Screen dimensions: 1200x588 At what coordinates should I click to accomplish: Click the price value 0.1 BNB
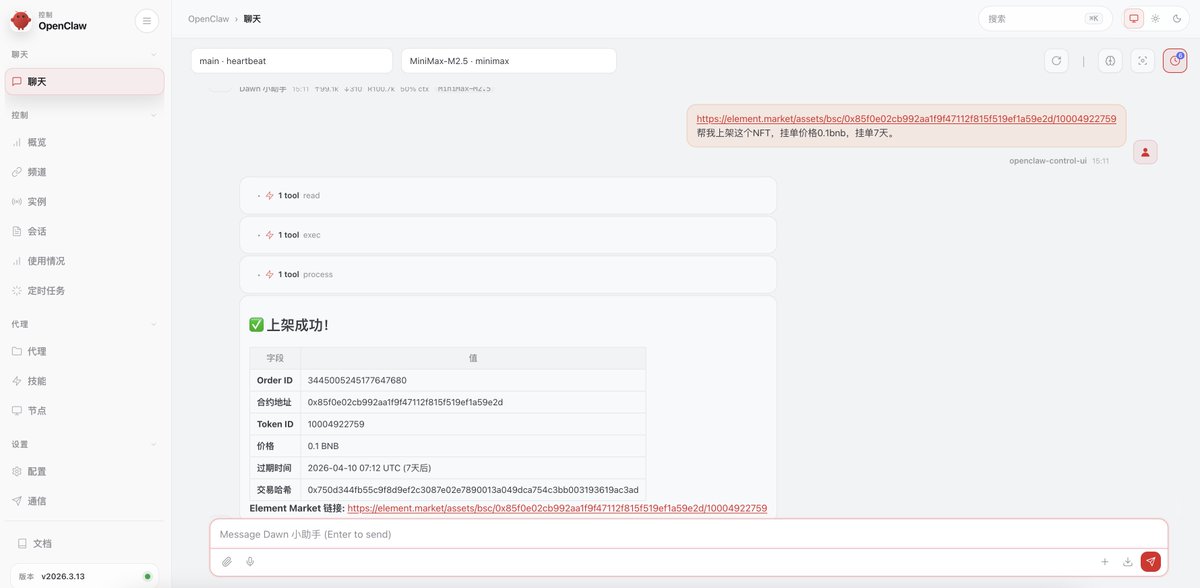point(323,446)
